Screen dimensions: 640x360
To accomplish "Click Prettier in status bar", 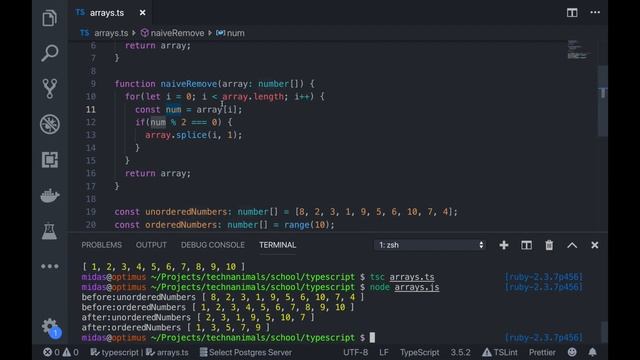I will click(542, 352).
